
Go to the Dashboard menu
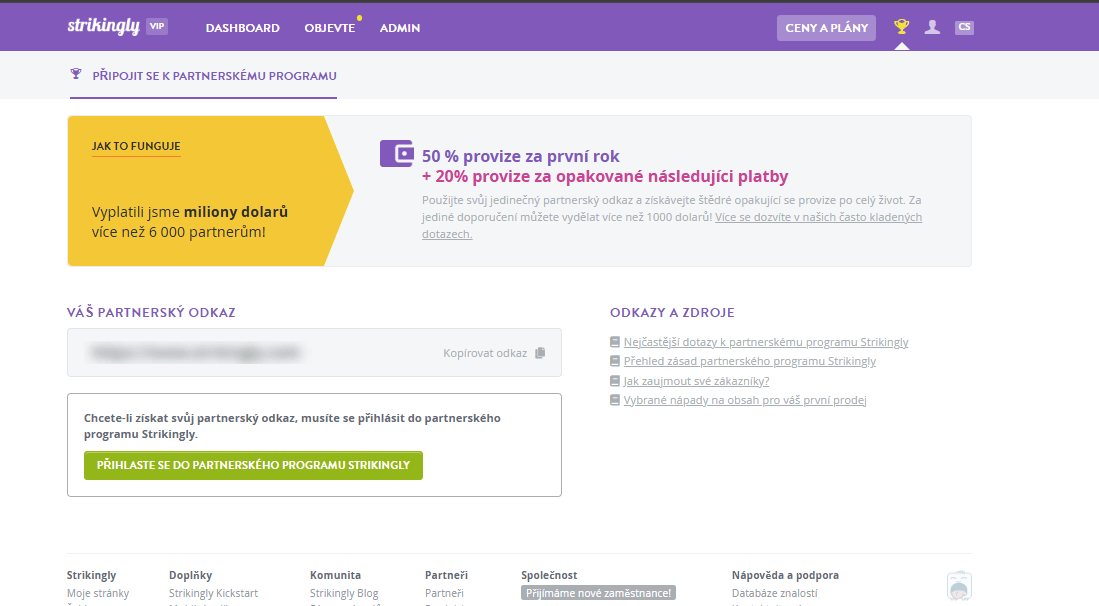[243, 28]
